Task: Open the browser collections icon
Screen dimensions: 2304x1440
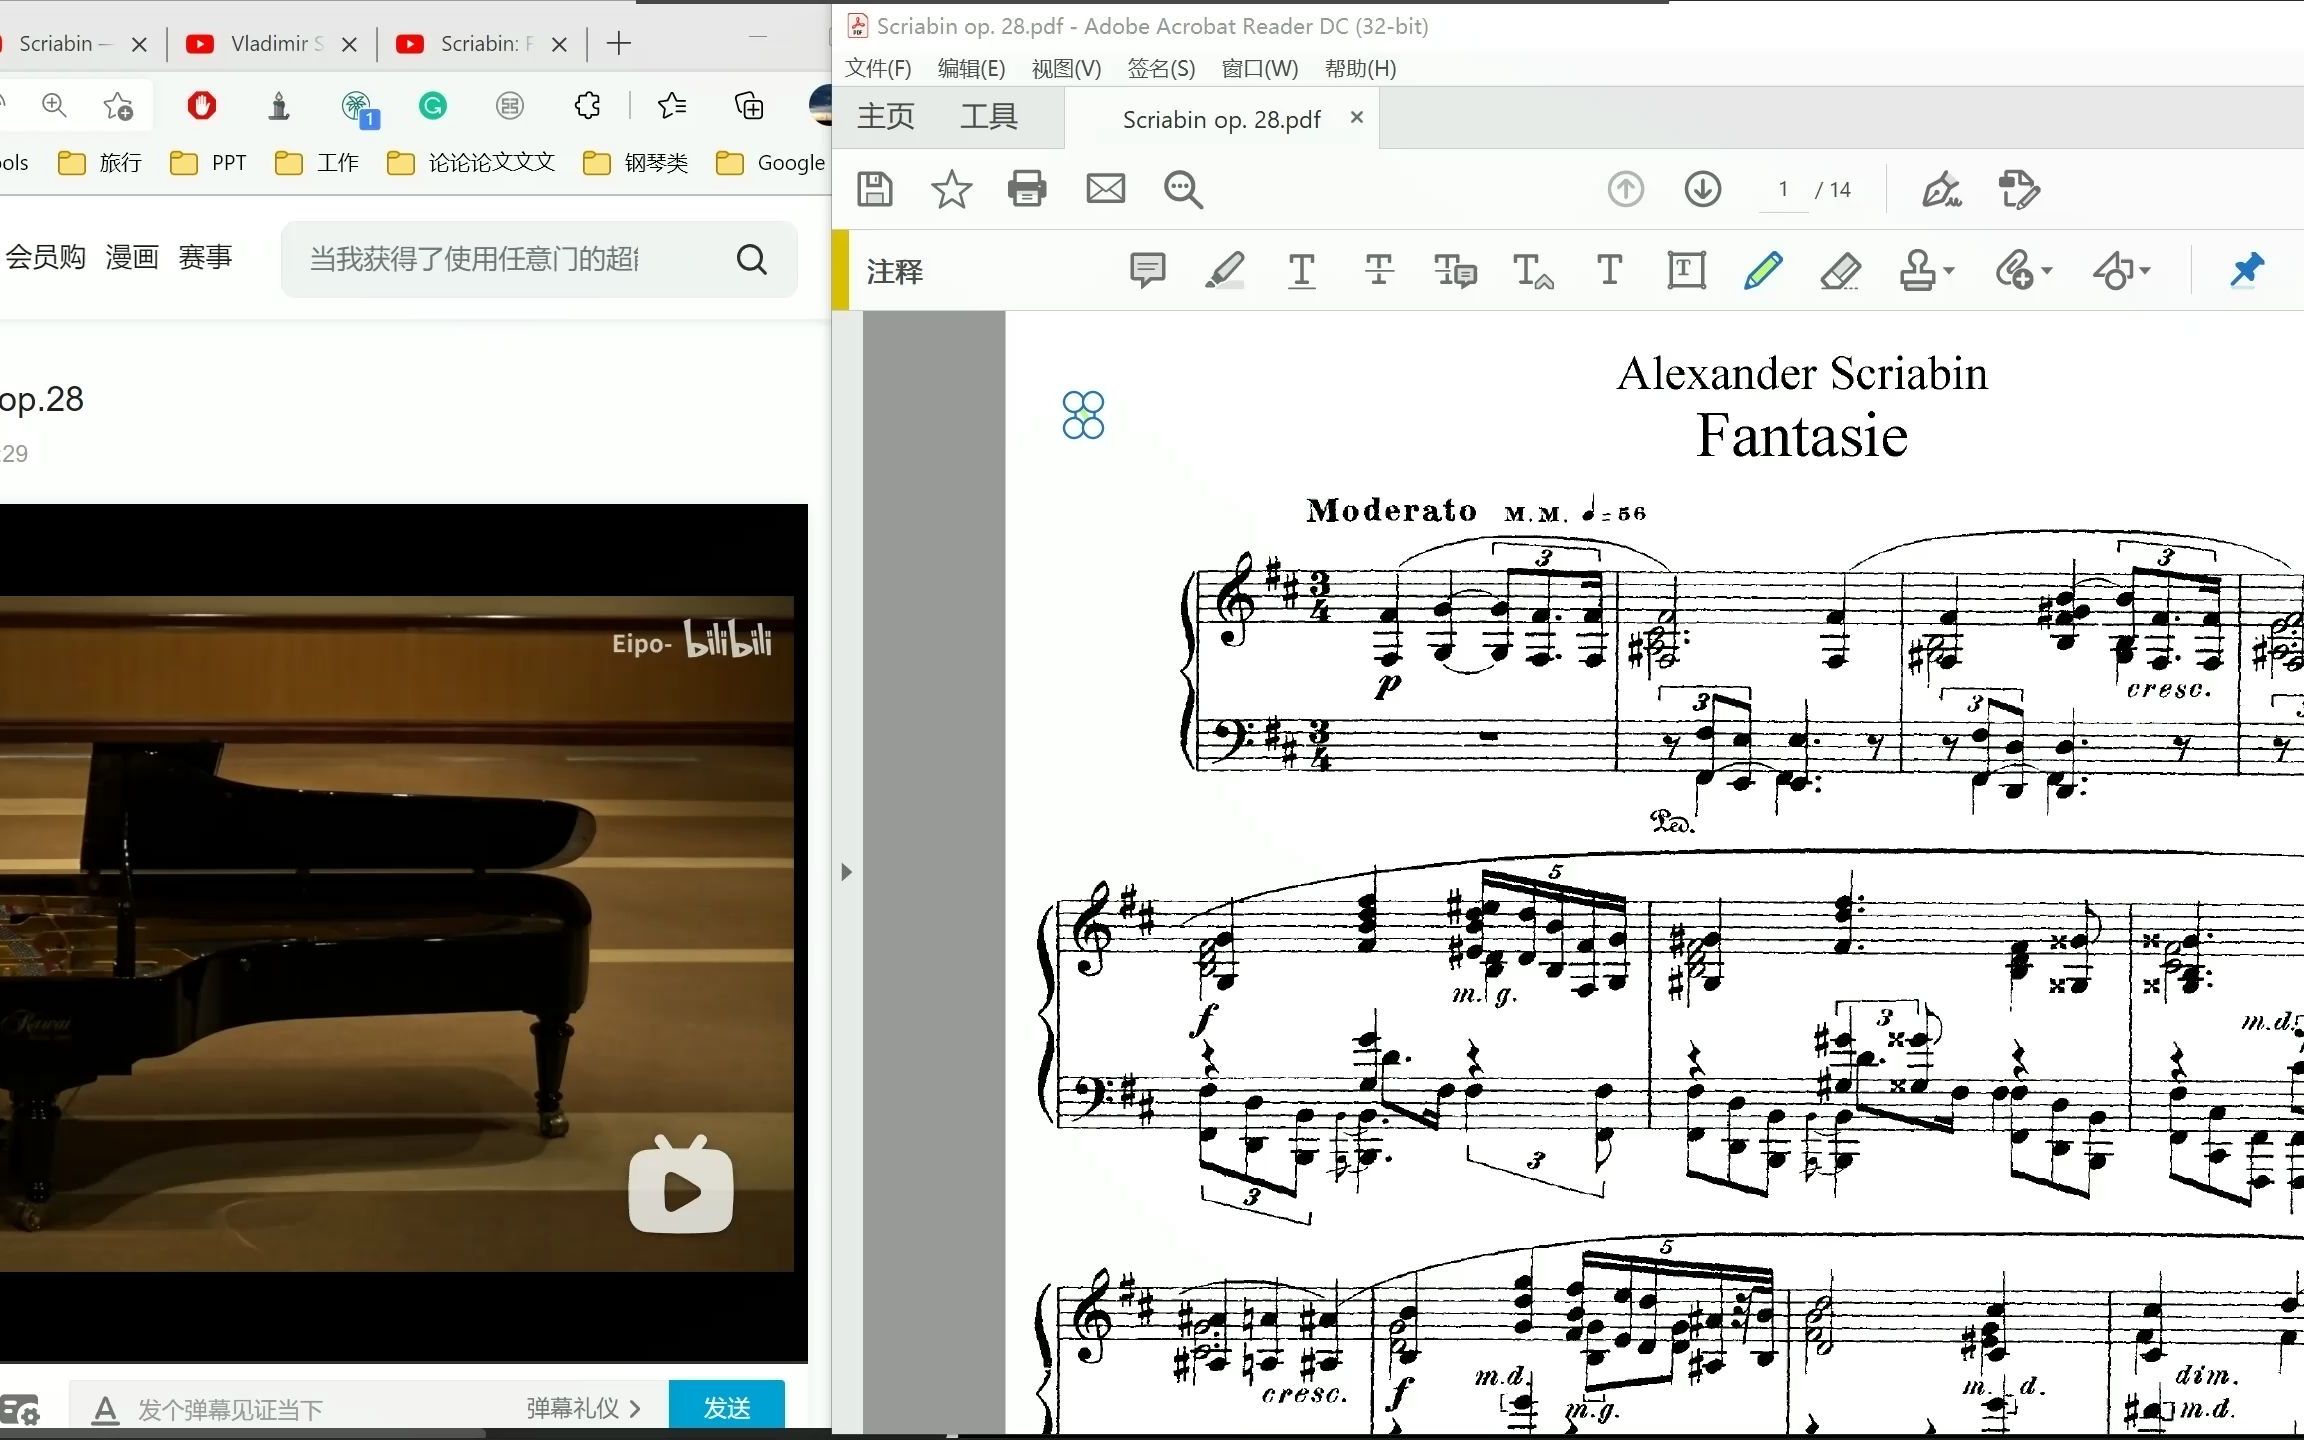Action: (749, 105)
